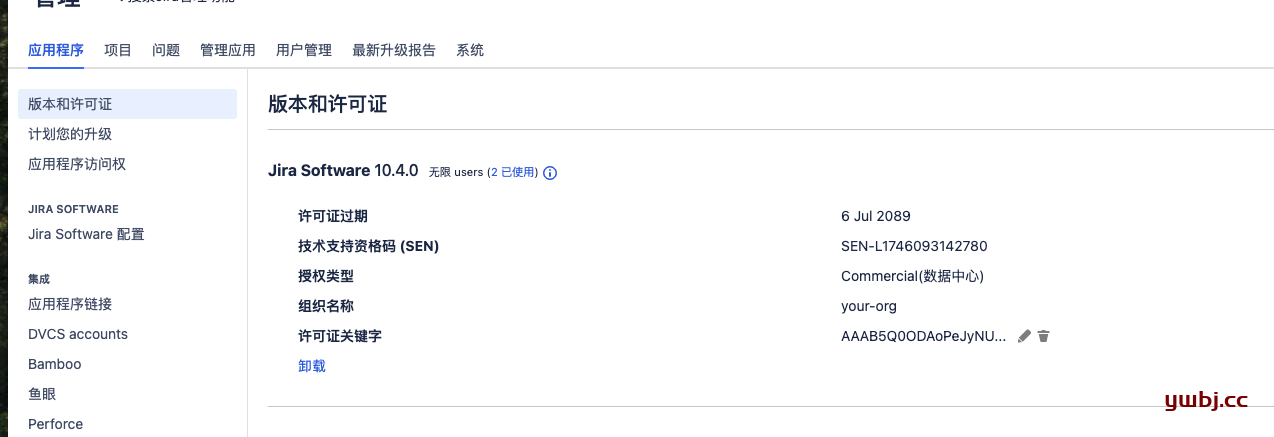
Task: Switch to the 问题 tab
Action: 166,50
